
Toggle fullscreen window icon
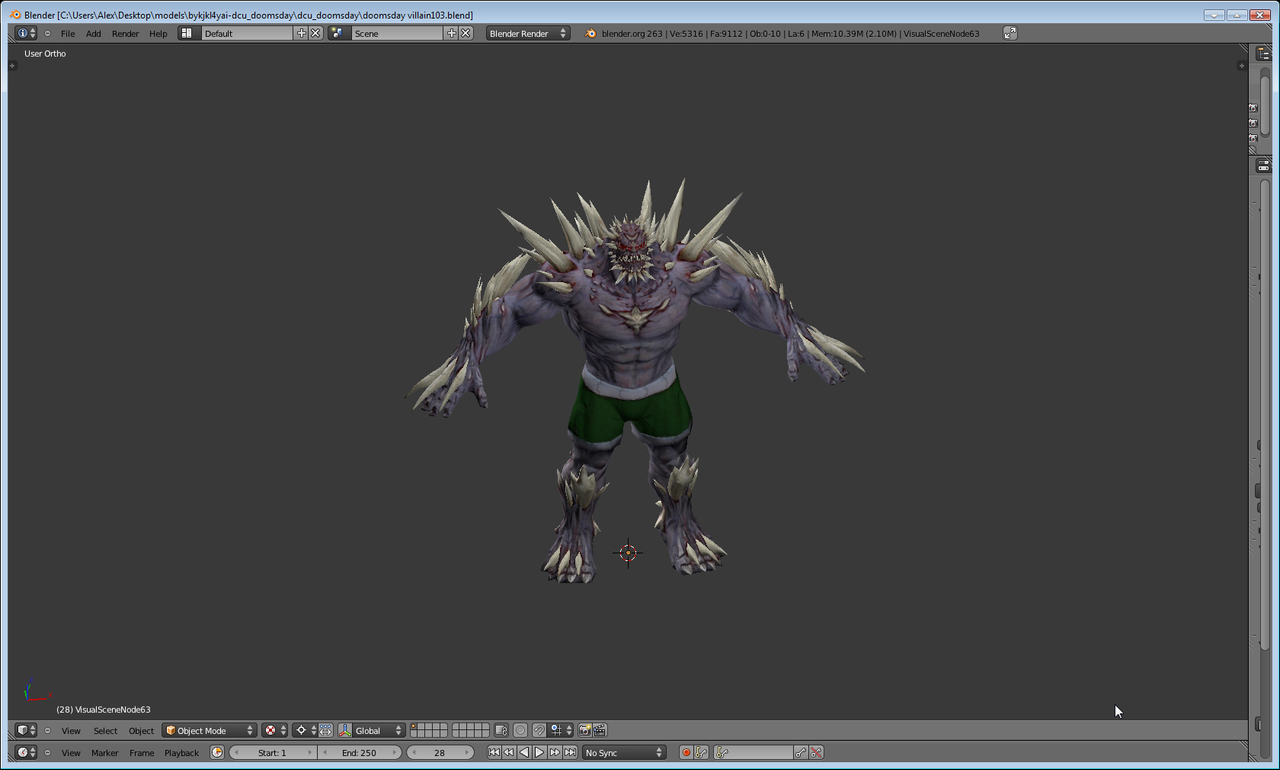(x=1010, y=33)
